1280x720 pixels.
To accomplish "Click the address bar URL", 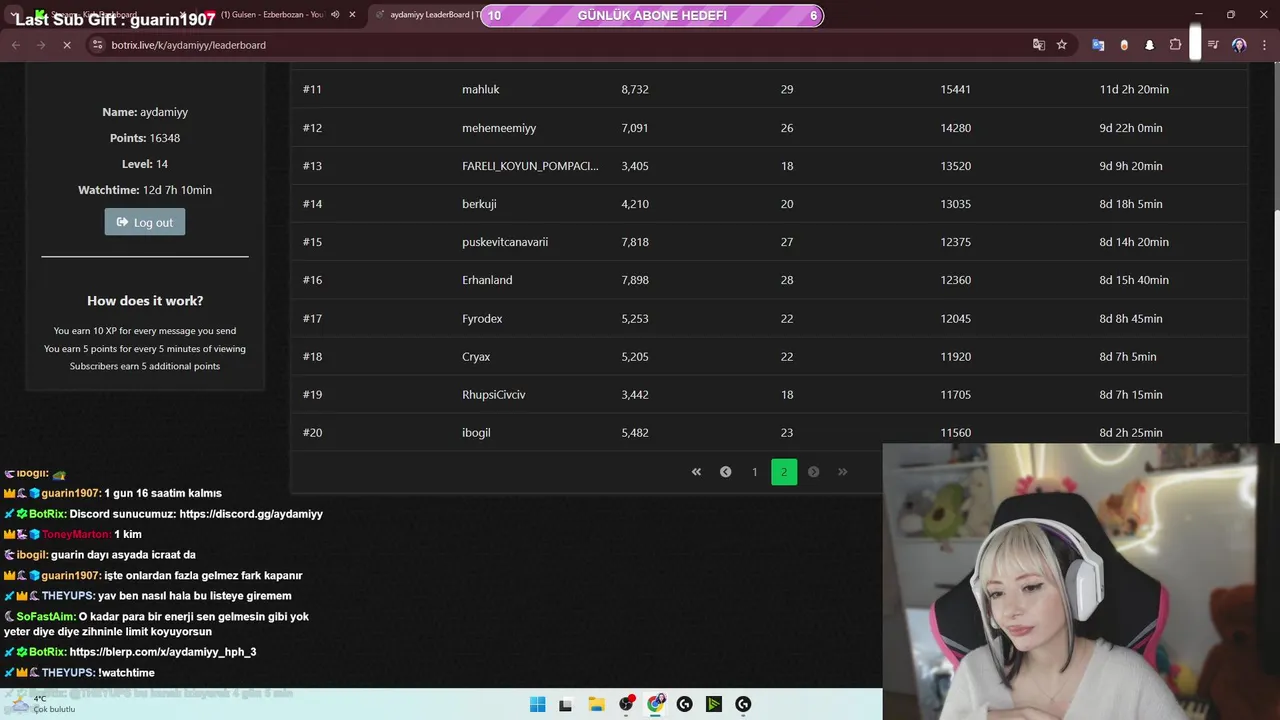I will pyautogui.click(x=188, y=45).
